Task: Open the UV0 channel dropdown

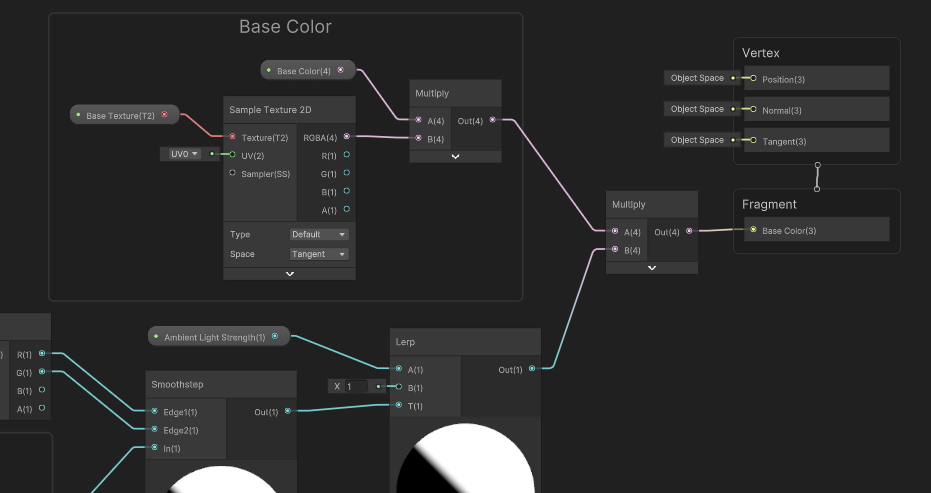Action: 181,154
